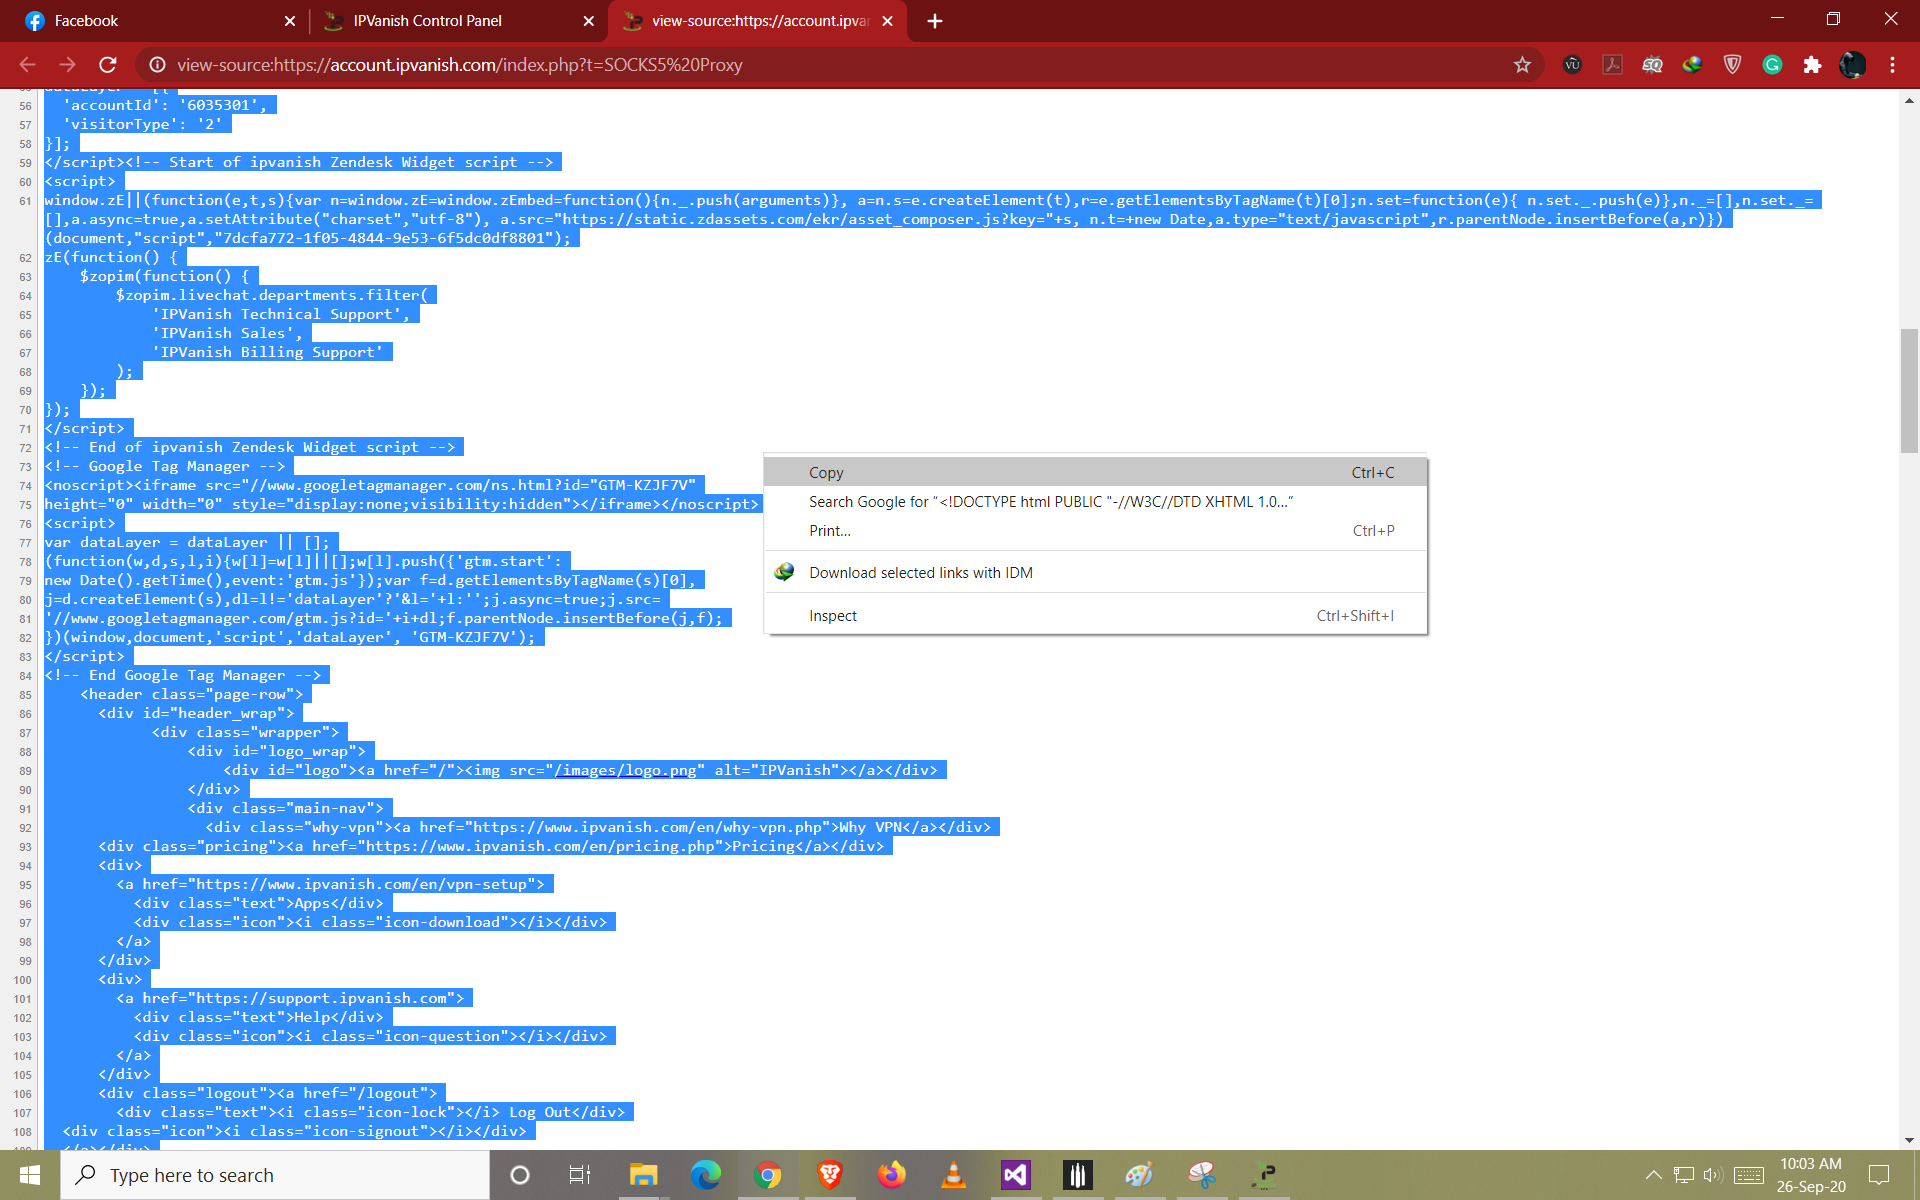Viewport: 1920px width, 1200px height.
Task: Open Snipping Tool from the taskbar
Action: click(1201, 1175)
